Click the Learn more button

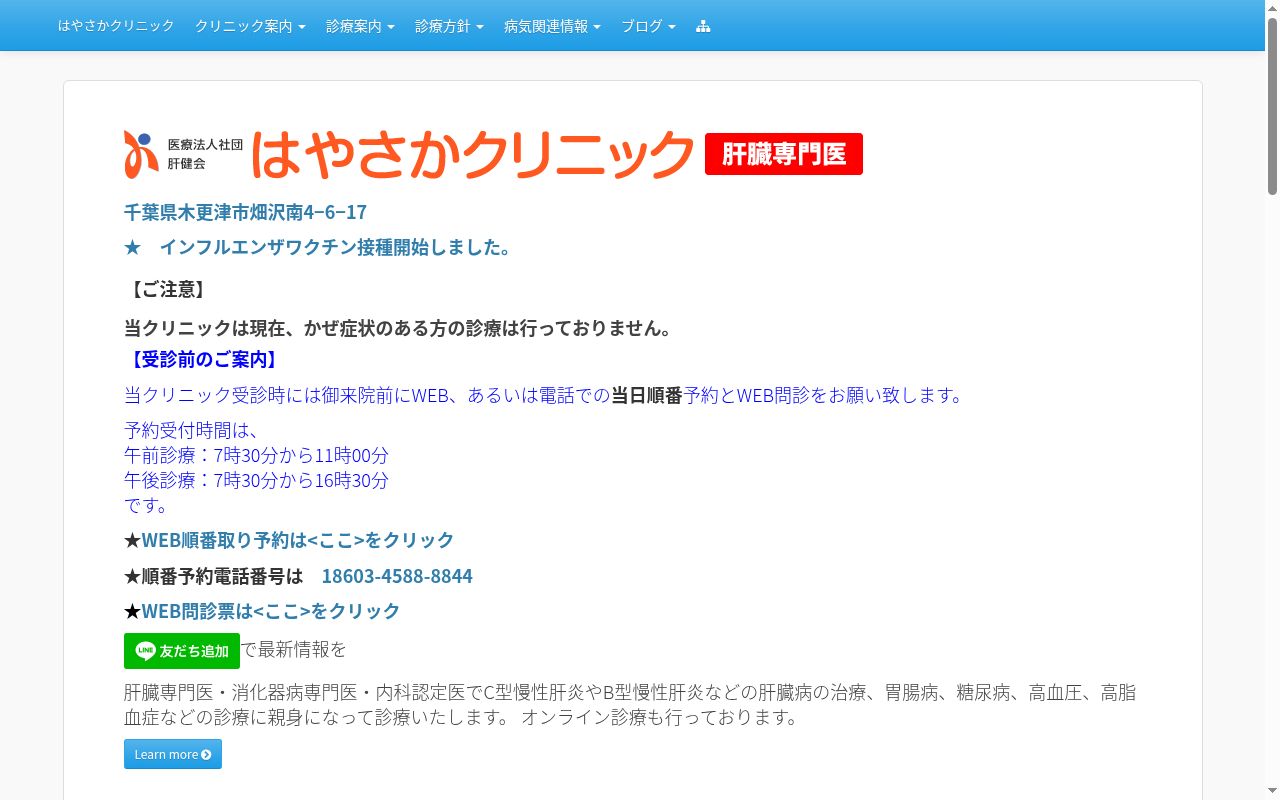tap(173, 754)
